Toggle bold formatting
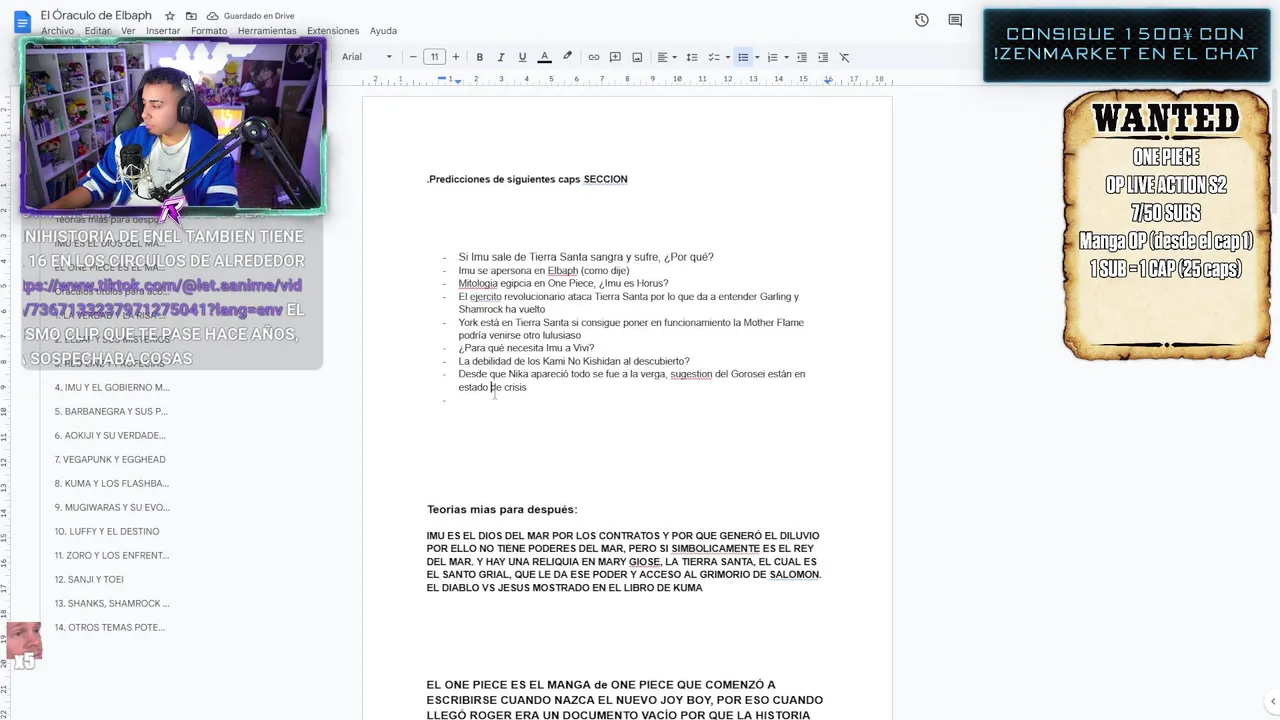 point(479,57)
